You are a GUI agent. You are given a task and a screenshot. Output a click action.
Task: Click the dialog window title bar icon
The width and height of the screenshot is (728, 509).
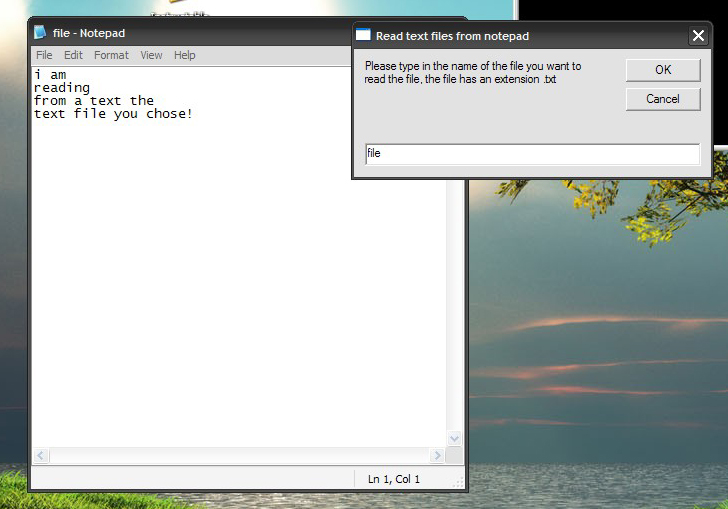(363, 35)
